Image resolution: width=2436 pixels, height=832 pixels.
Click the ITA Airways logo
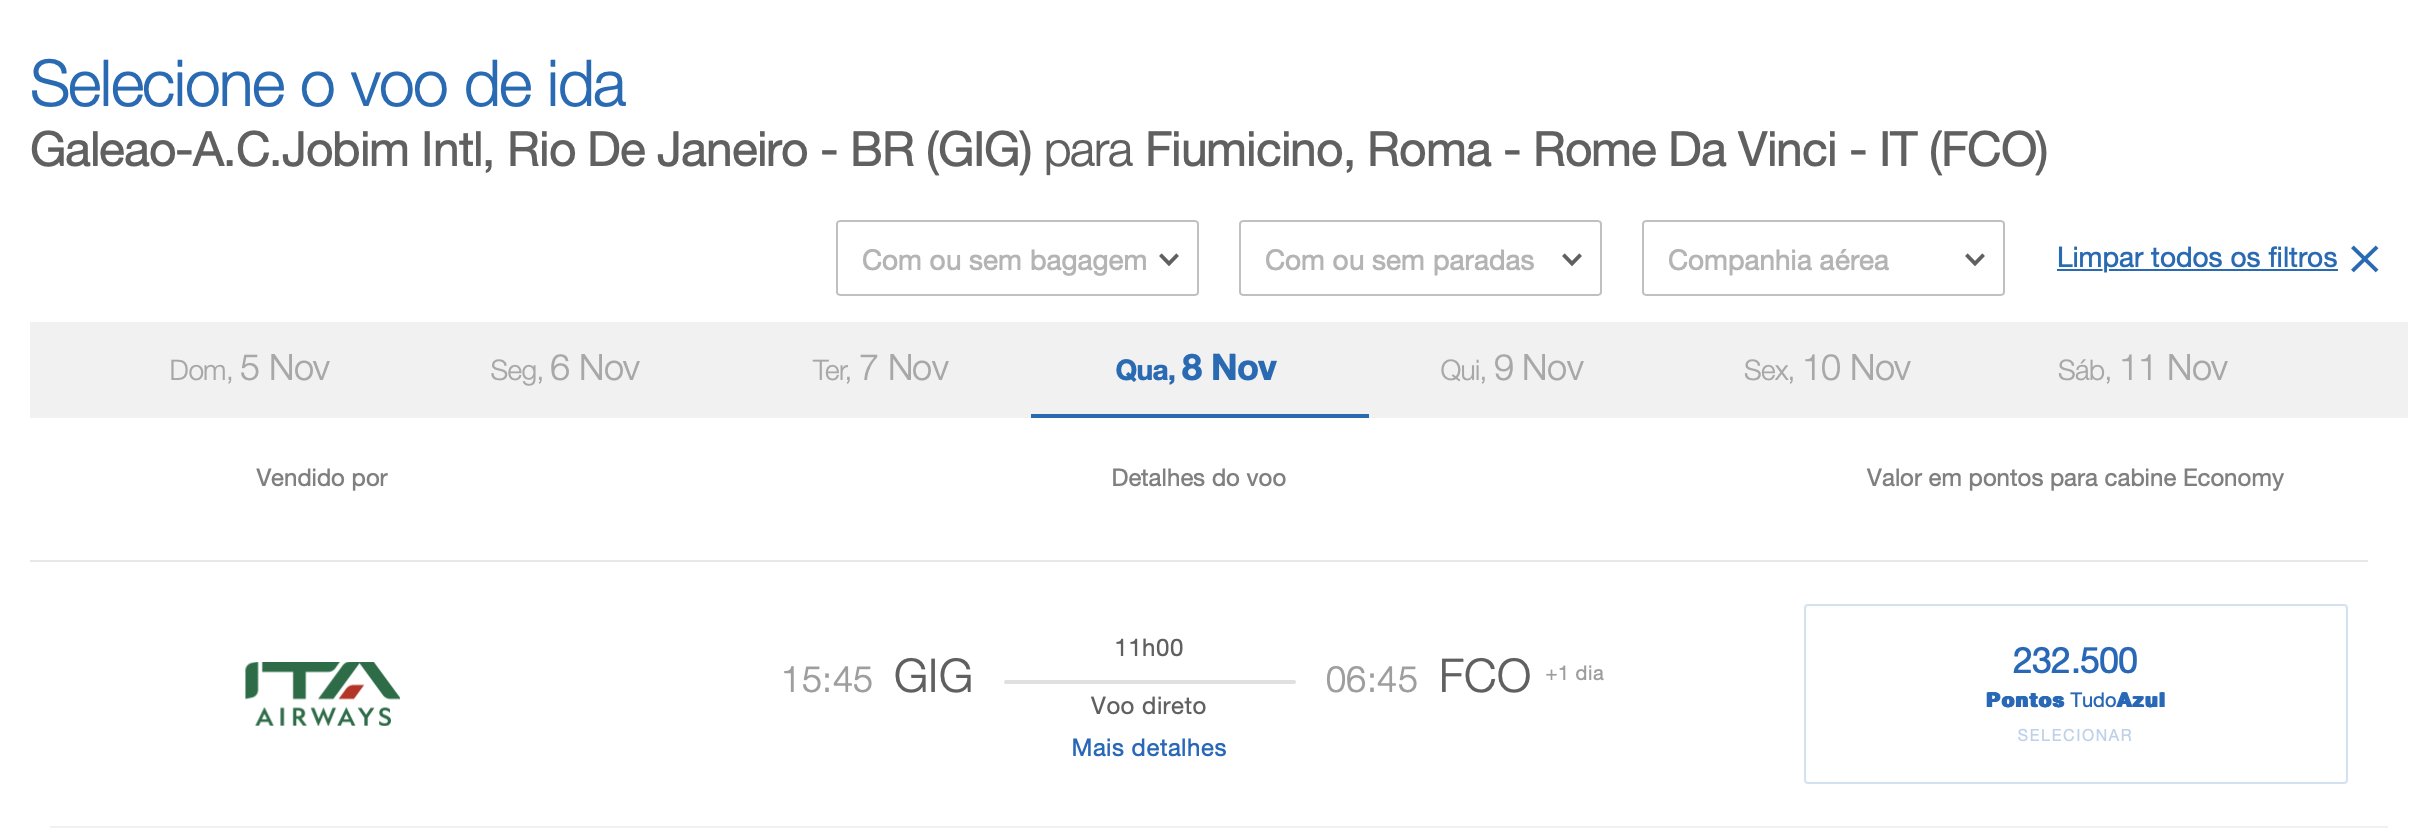(322, 693)
